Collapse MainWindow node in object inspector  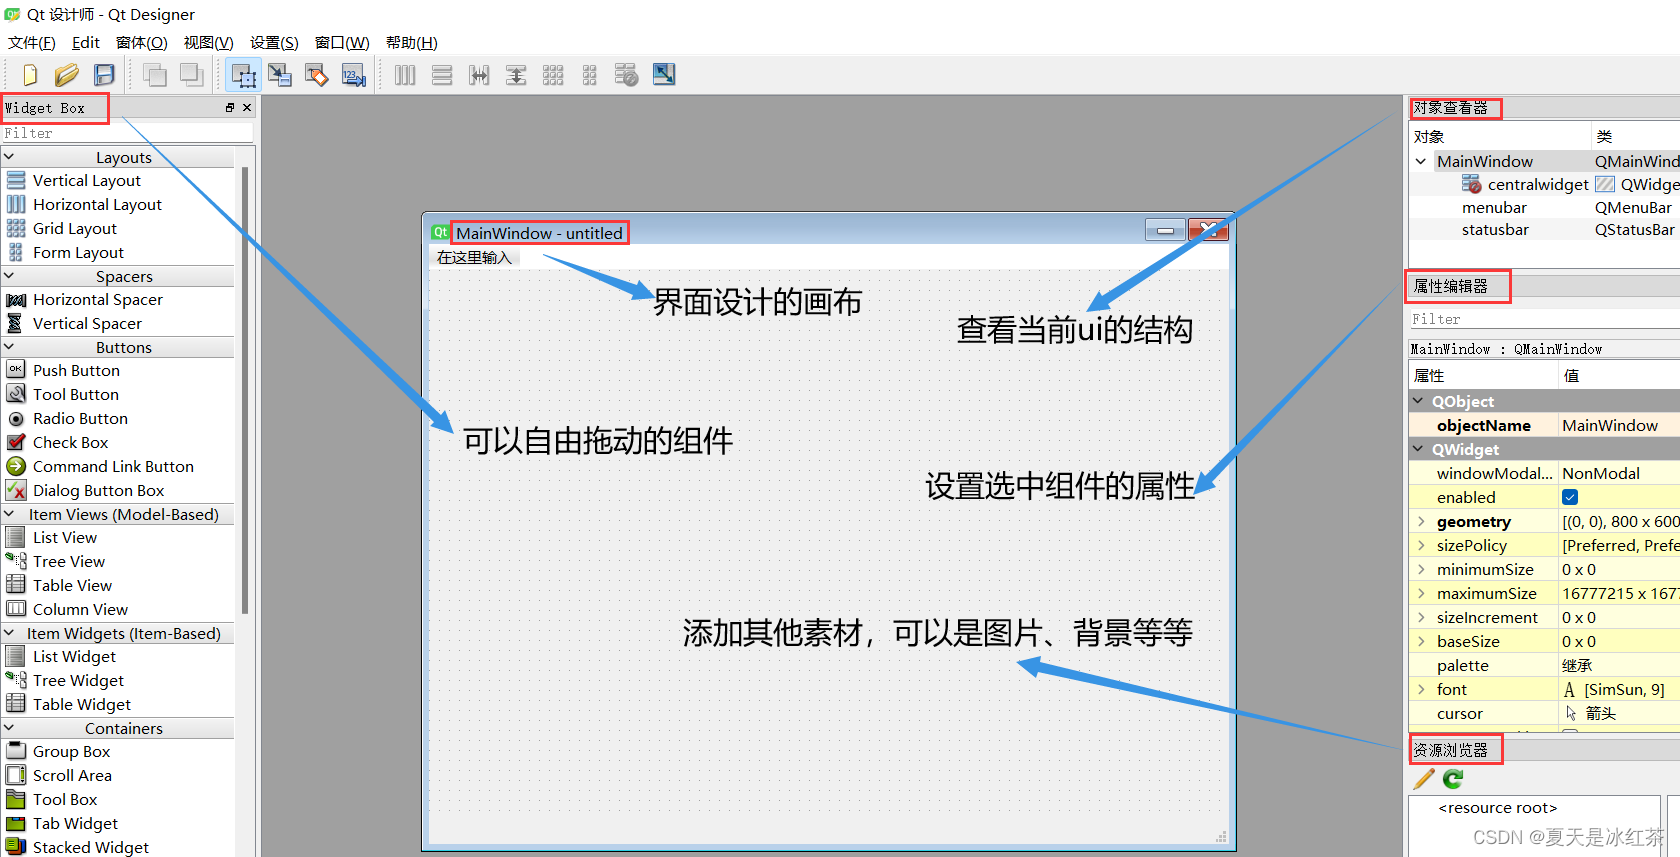[x=1421, y=161]
